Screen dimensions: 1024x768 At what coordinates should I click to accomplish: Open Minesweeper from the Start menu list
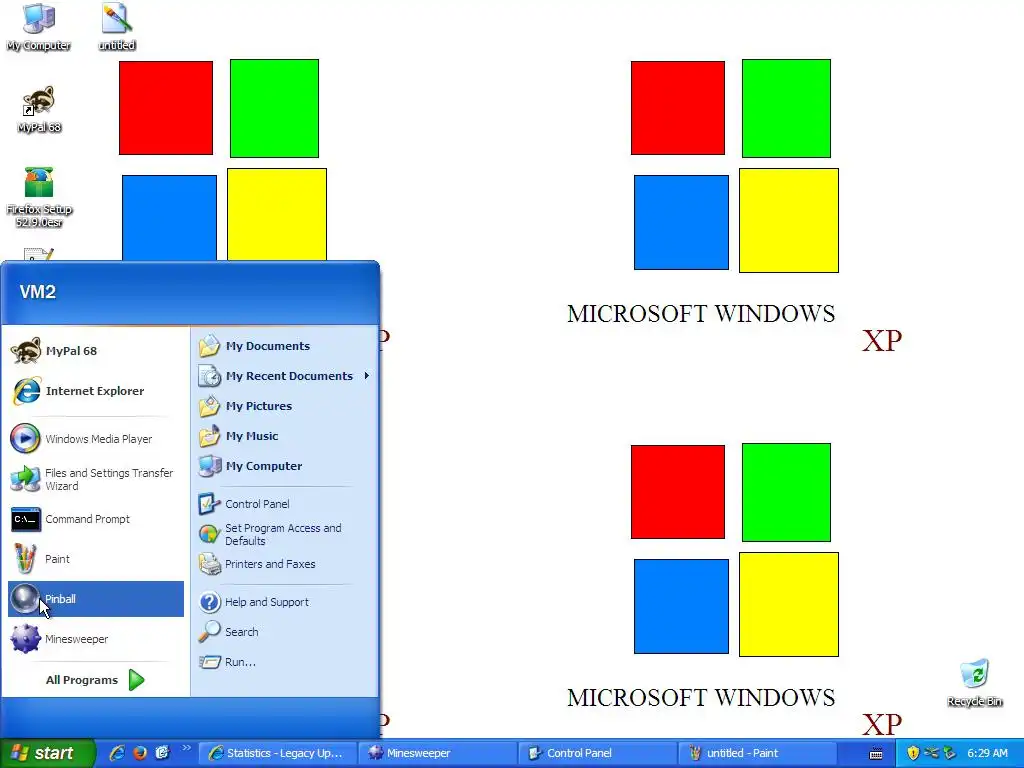pyautogui.click(x=96, y=639)
